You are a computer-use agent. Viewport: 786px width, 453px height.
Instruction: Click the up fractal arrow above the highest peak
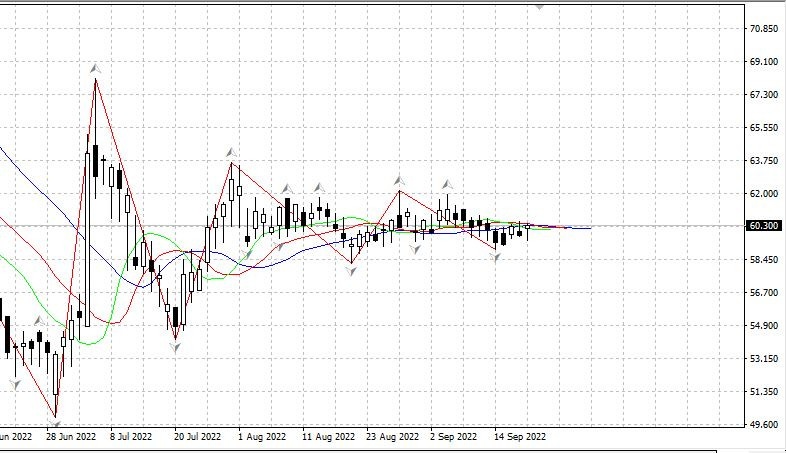(95, 68)
